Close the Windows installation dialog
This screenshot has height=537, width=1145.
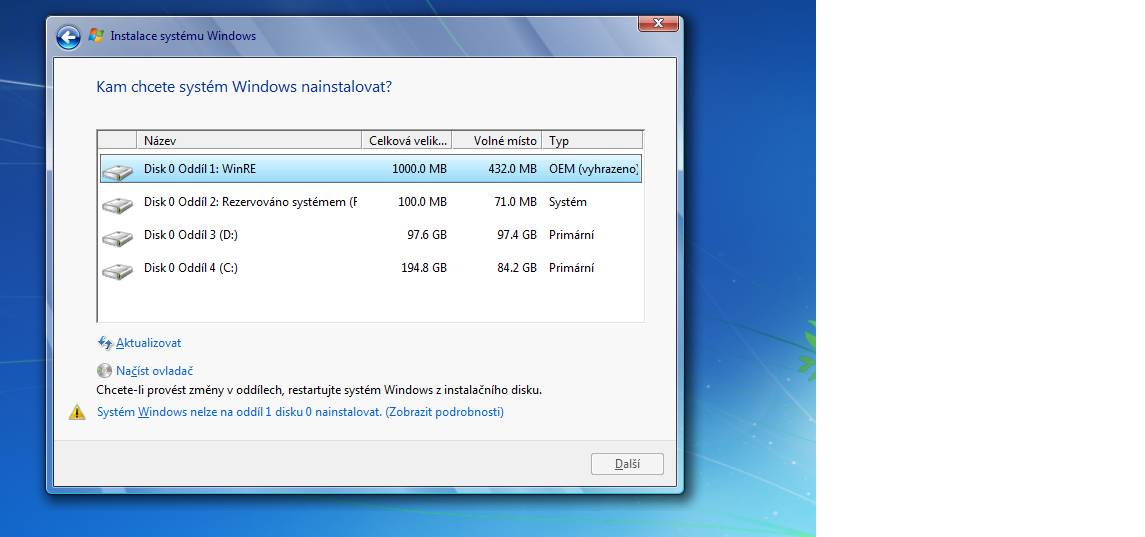point(658,23)
